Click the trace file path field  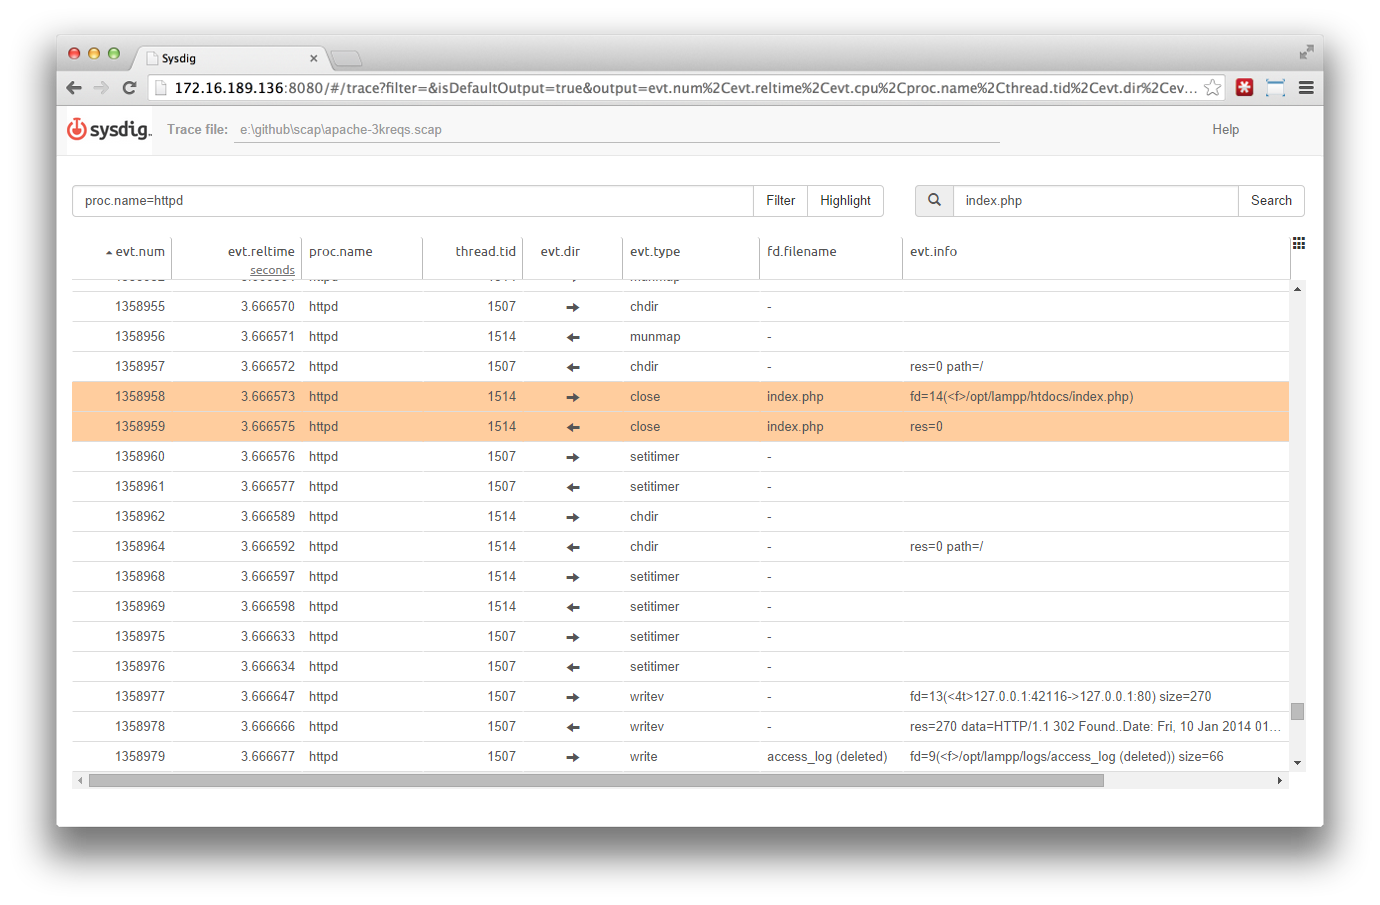click(617, 129)
